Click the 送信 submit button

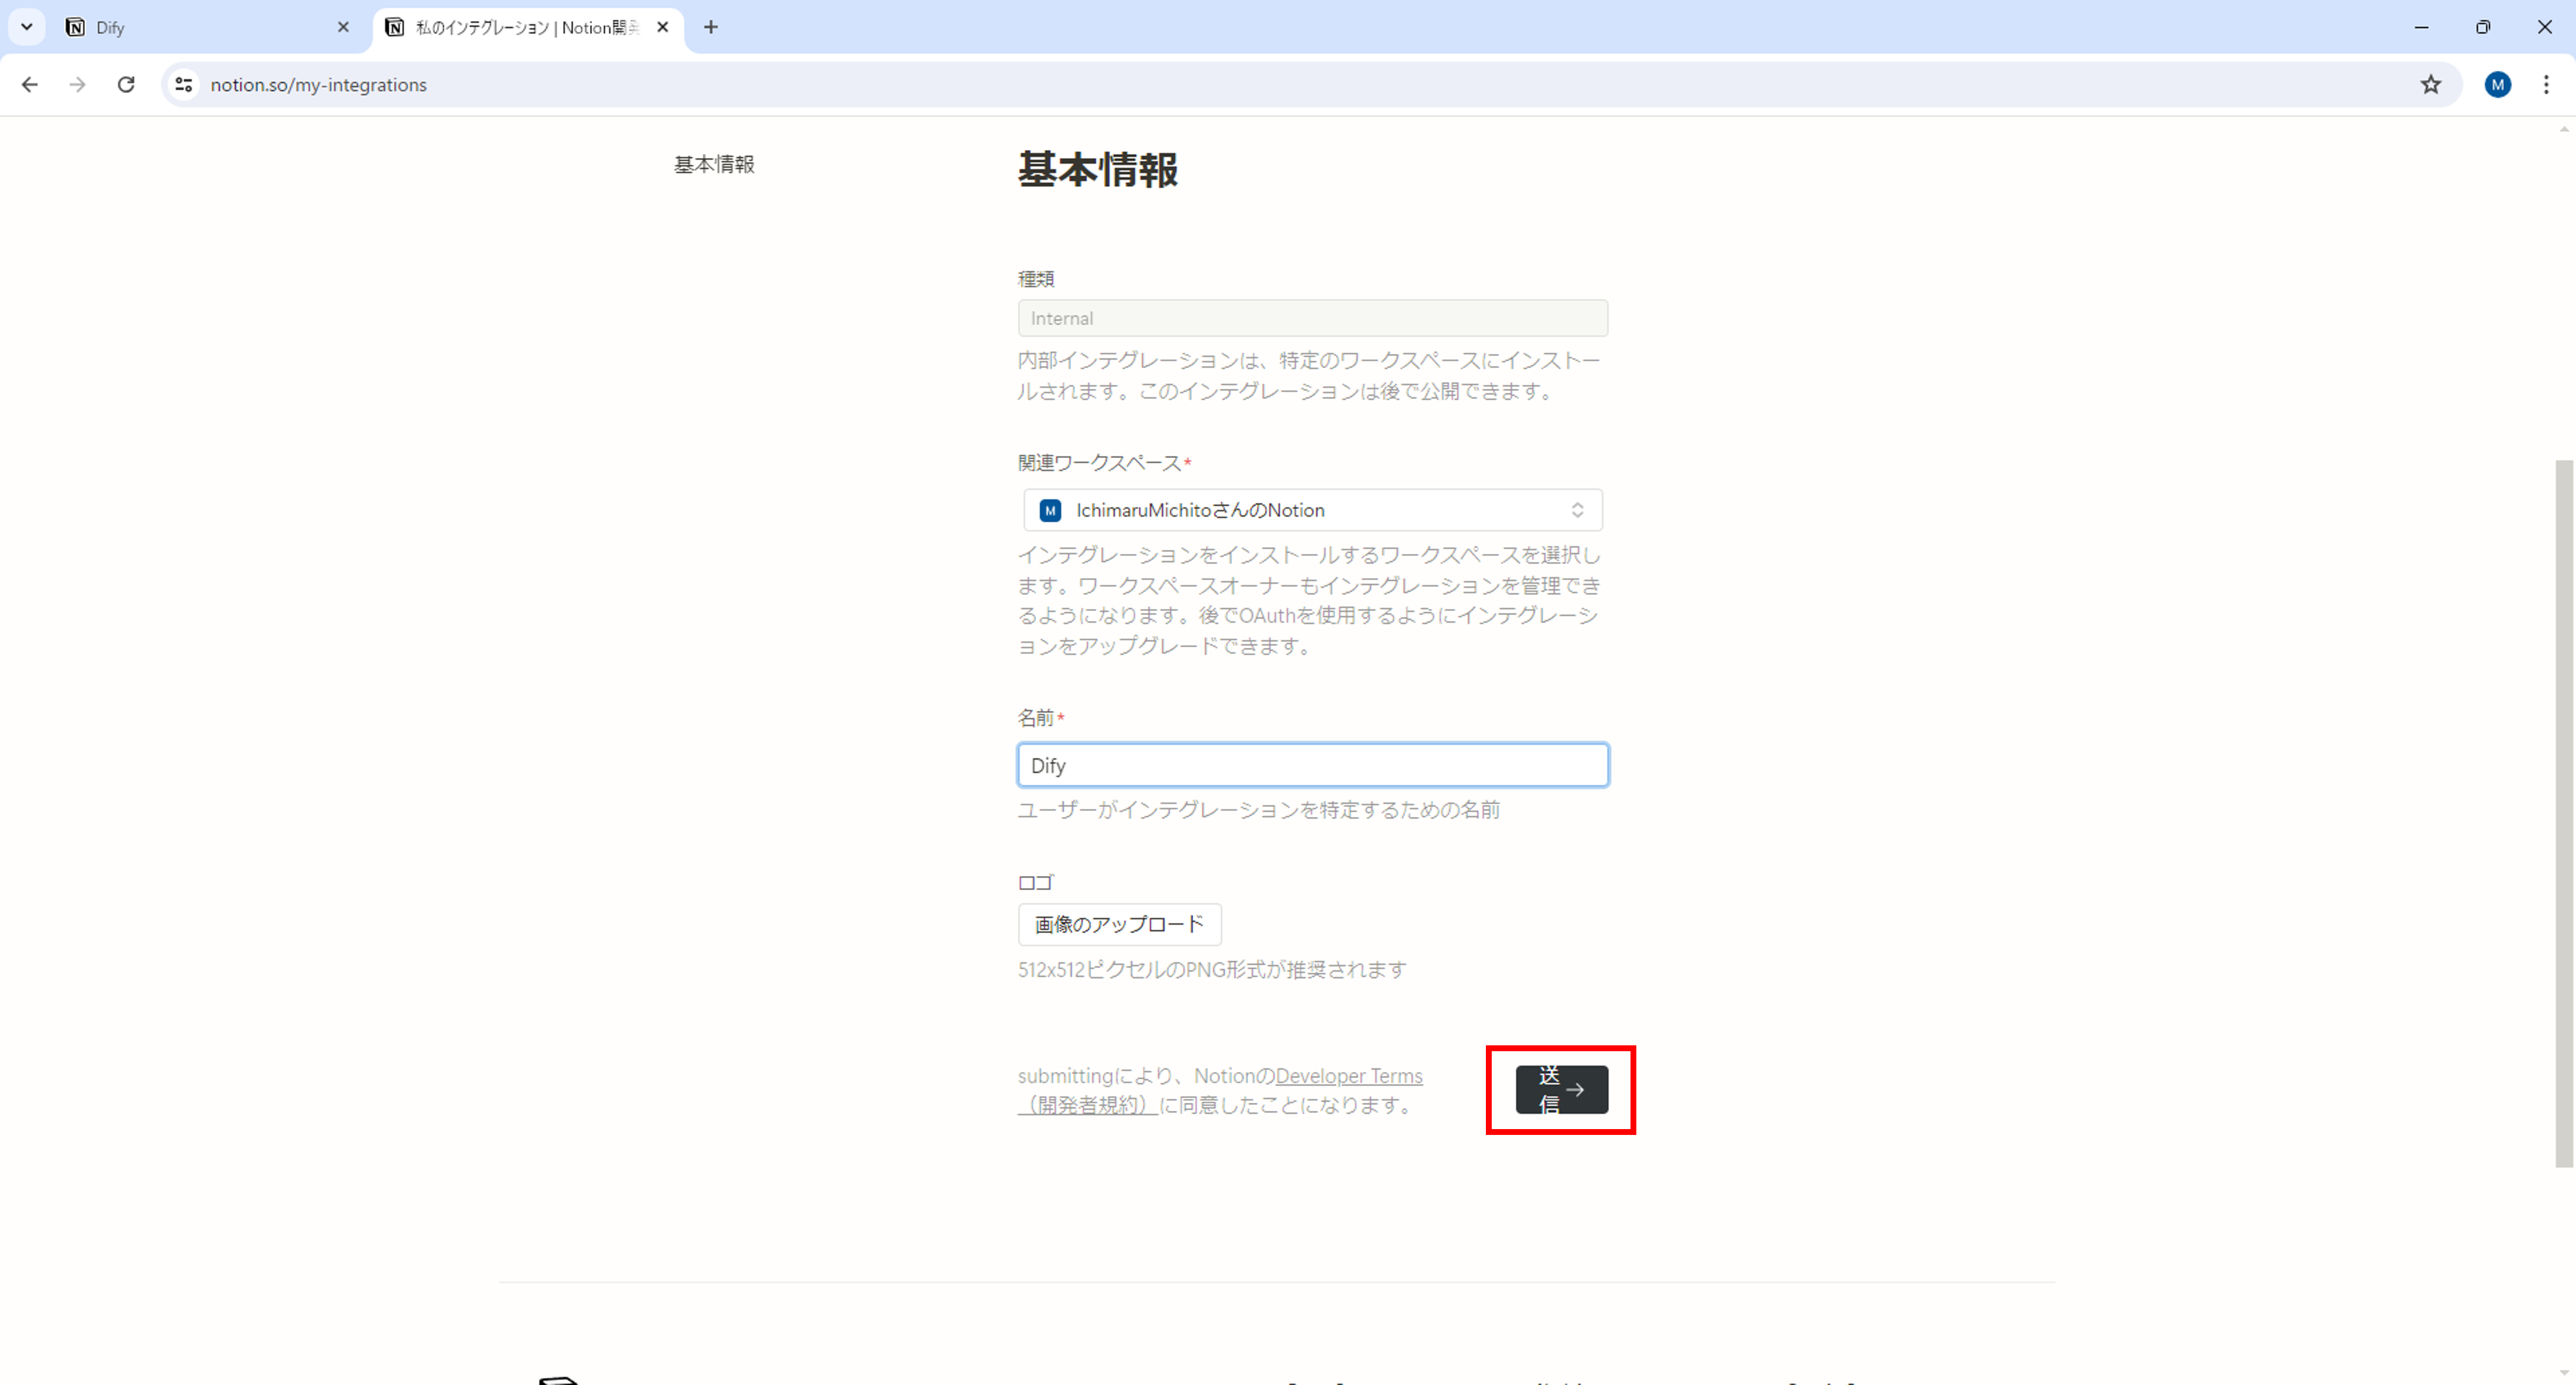click(1561, 1089)
